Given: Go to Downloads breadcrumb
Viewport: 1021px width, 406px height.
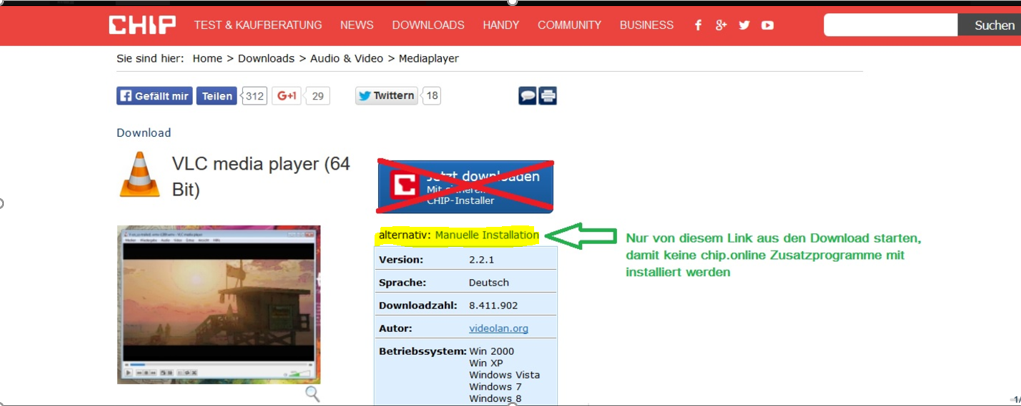Looking at the screenshot, I should 266,59.
